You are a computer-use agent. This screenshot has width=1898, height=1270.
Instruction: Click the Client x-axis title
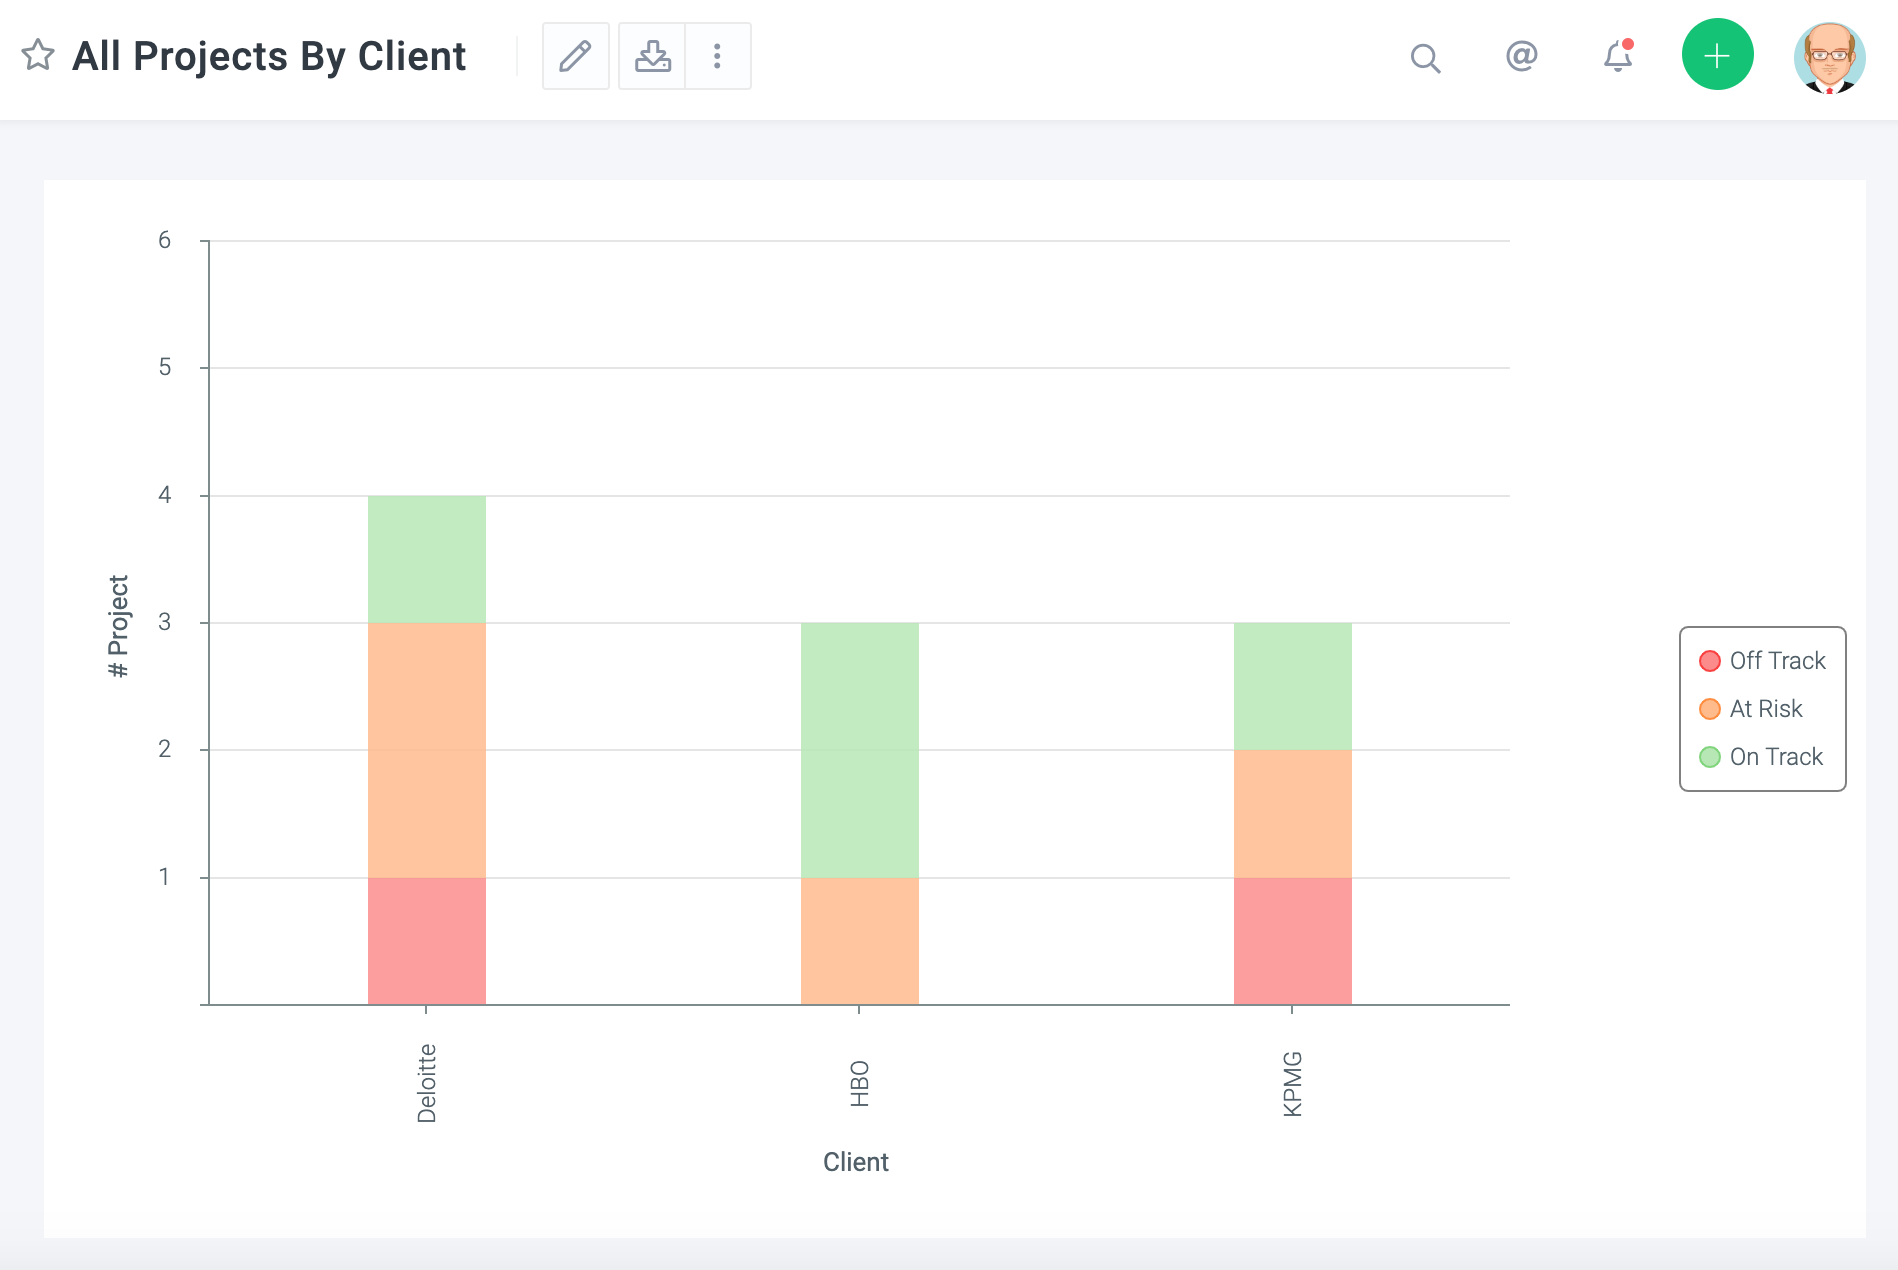[x=856, y=1162]
